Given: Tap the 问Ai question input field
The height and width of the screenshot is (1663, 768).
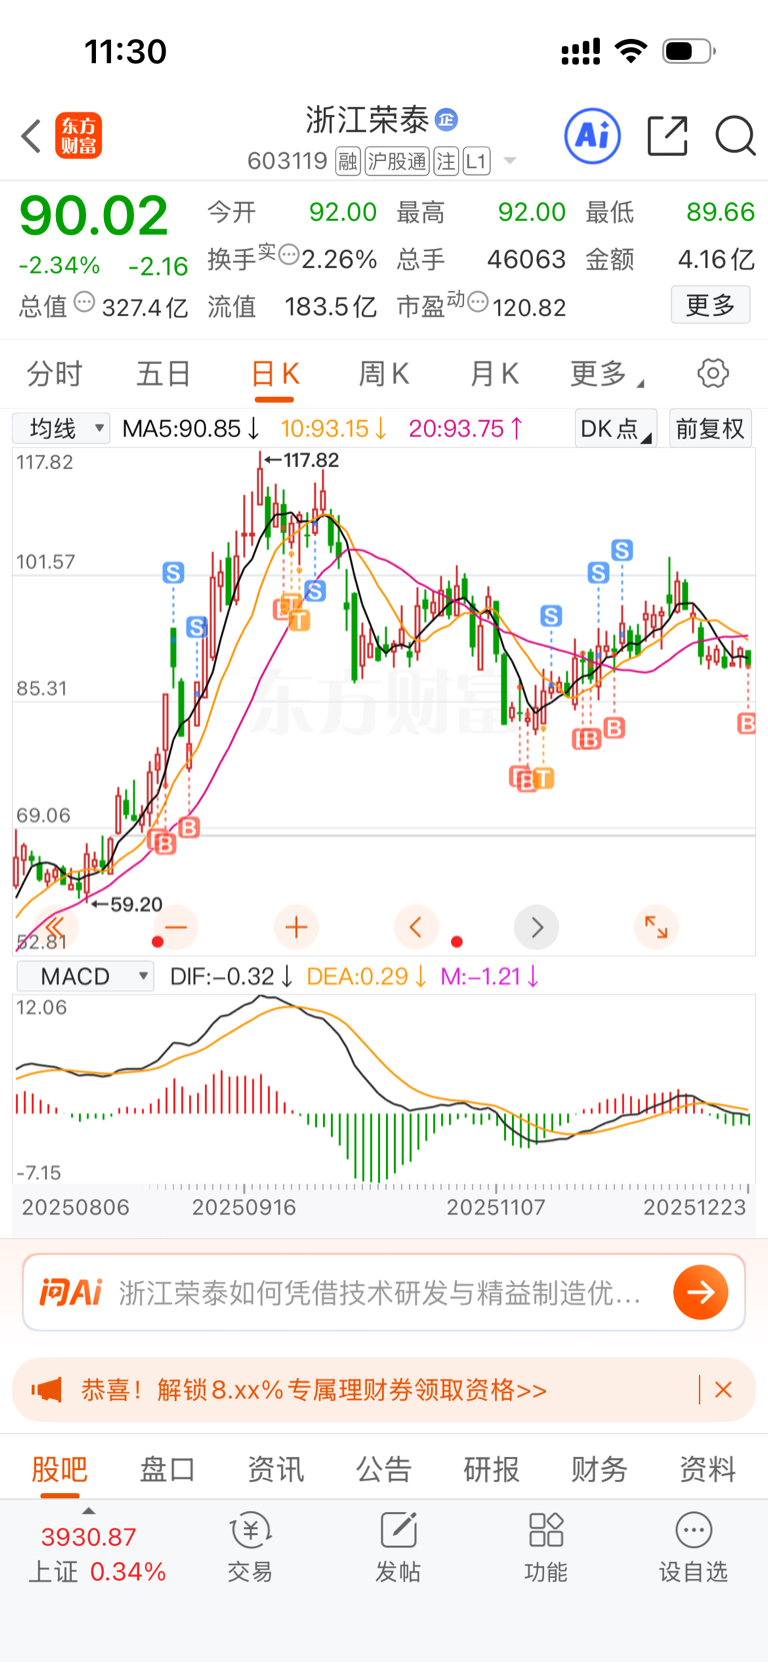Looking at the screenshot, I should pyautogui.click(x=380, y=1292).
